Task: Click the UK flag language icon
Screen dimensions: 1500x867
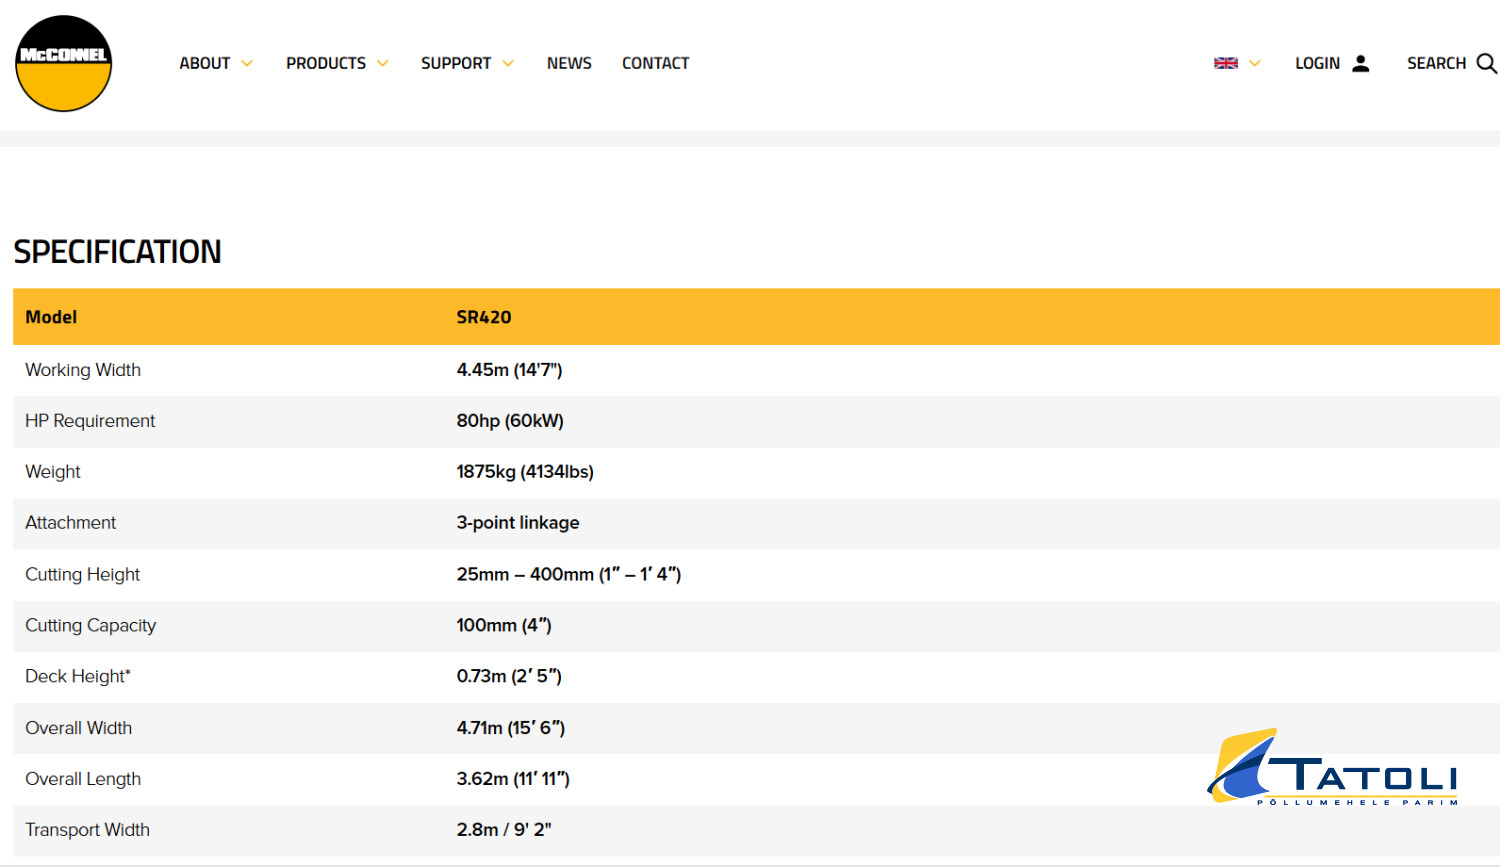Action: click(1225, 63)
